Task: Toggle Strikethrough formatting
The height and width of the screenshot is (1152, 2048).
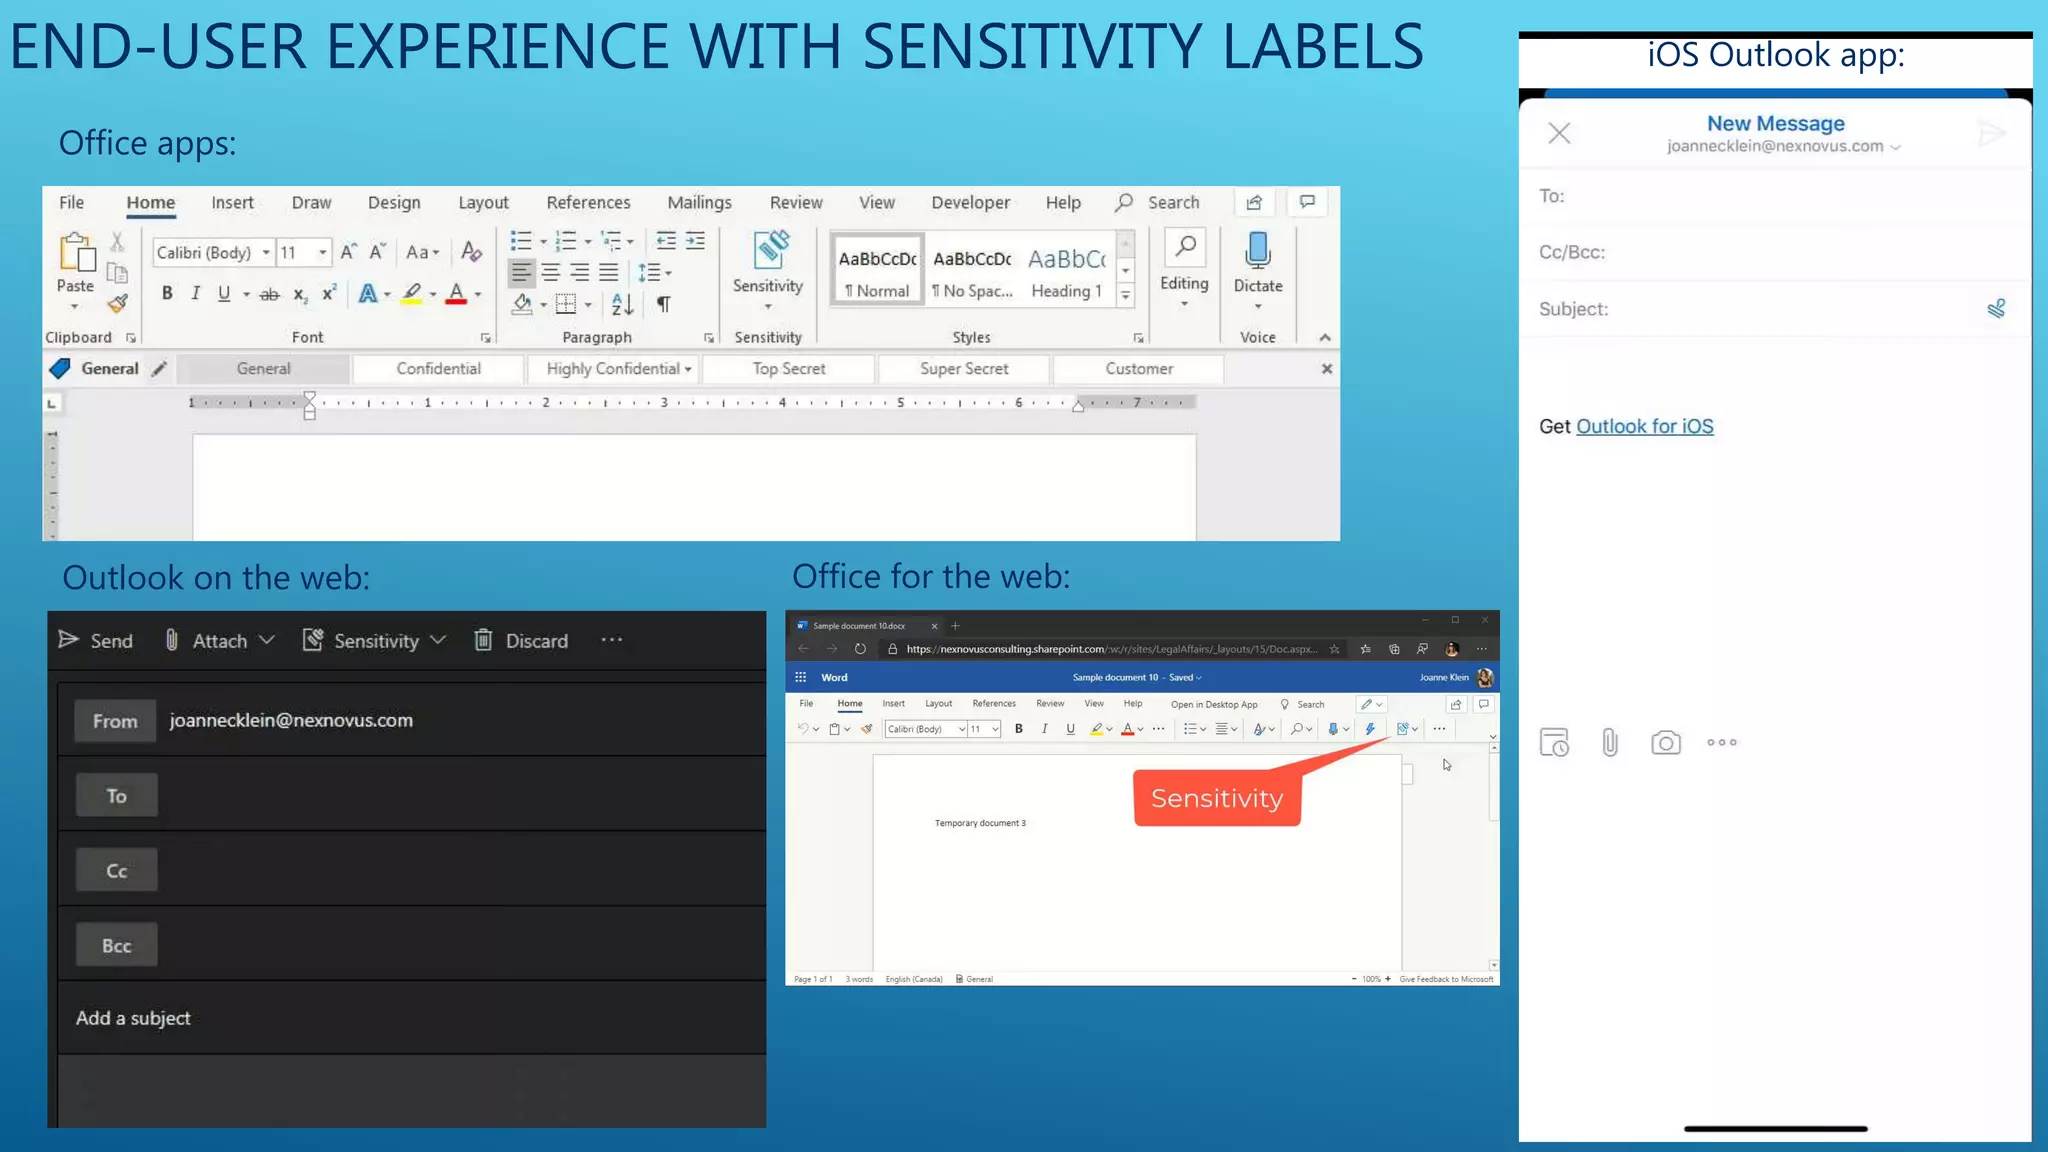Action: click(269, 294)
